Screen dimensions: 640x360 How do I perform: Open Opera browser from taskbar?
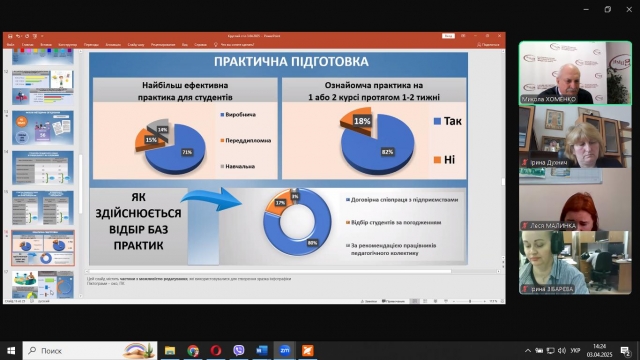(x=216, y=351)
